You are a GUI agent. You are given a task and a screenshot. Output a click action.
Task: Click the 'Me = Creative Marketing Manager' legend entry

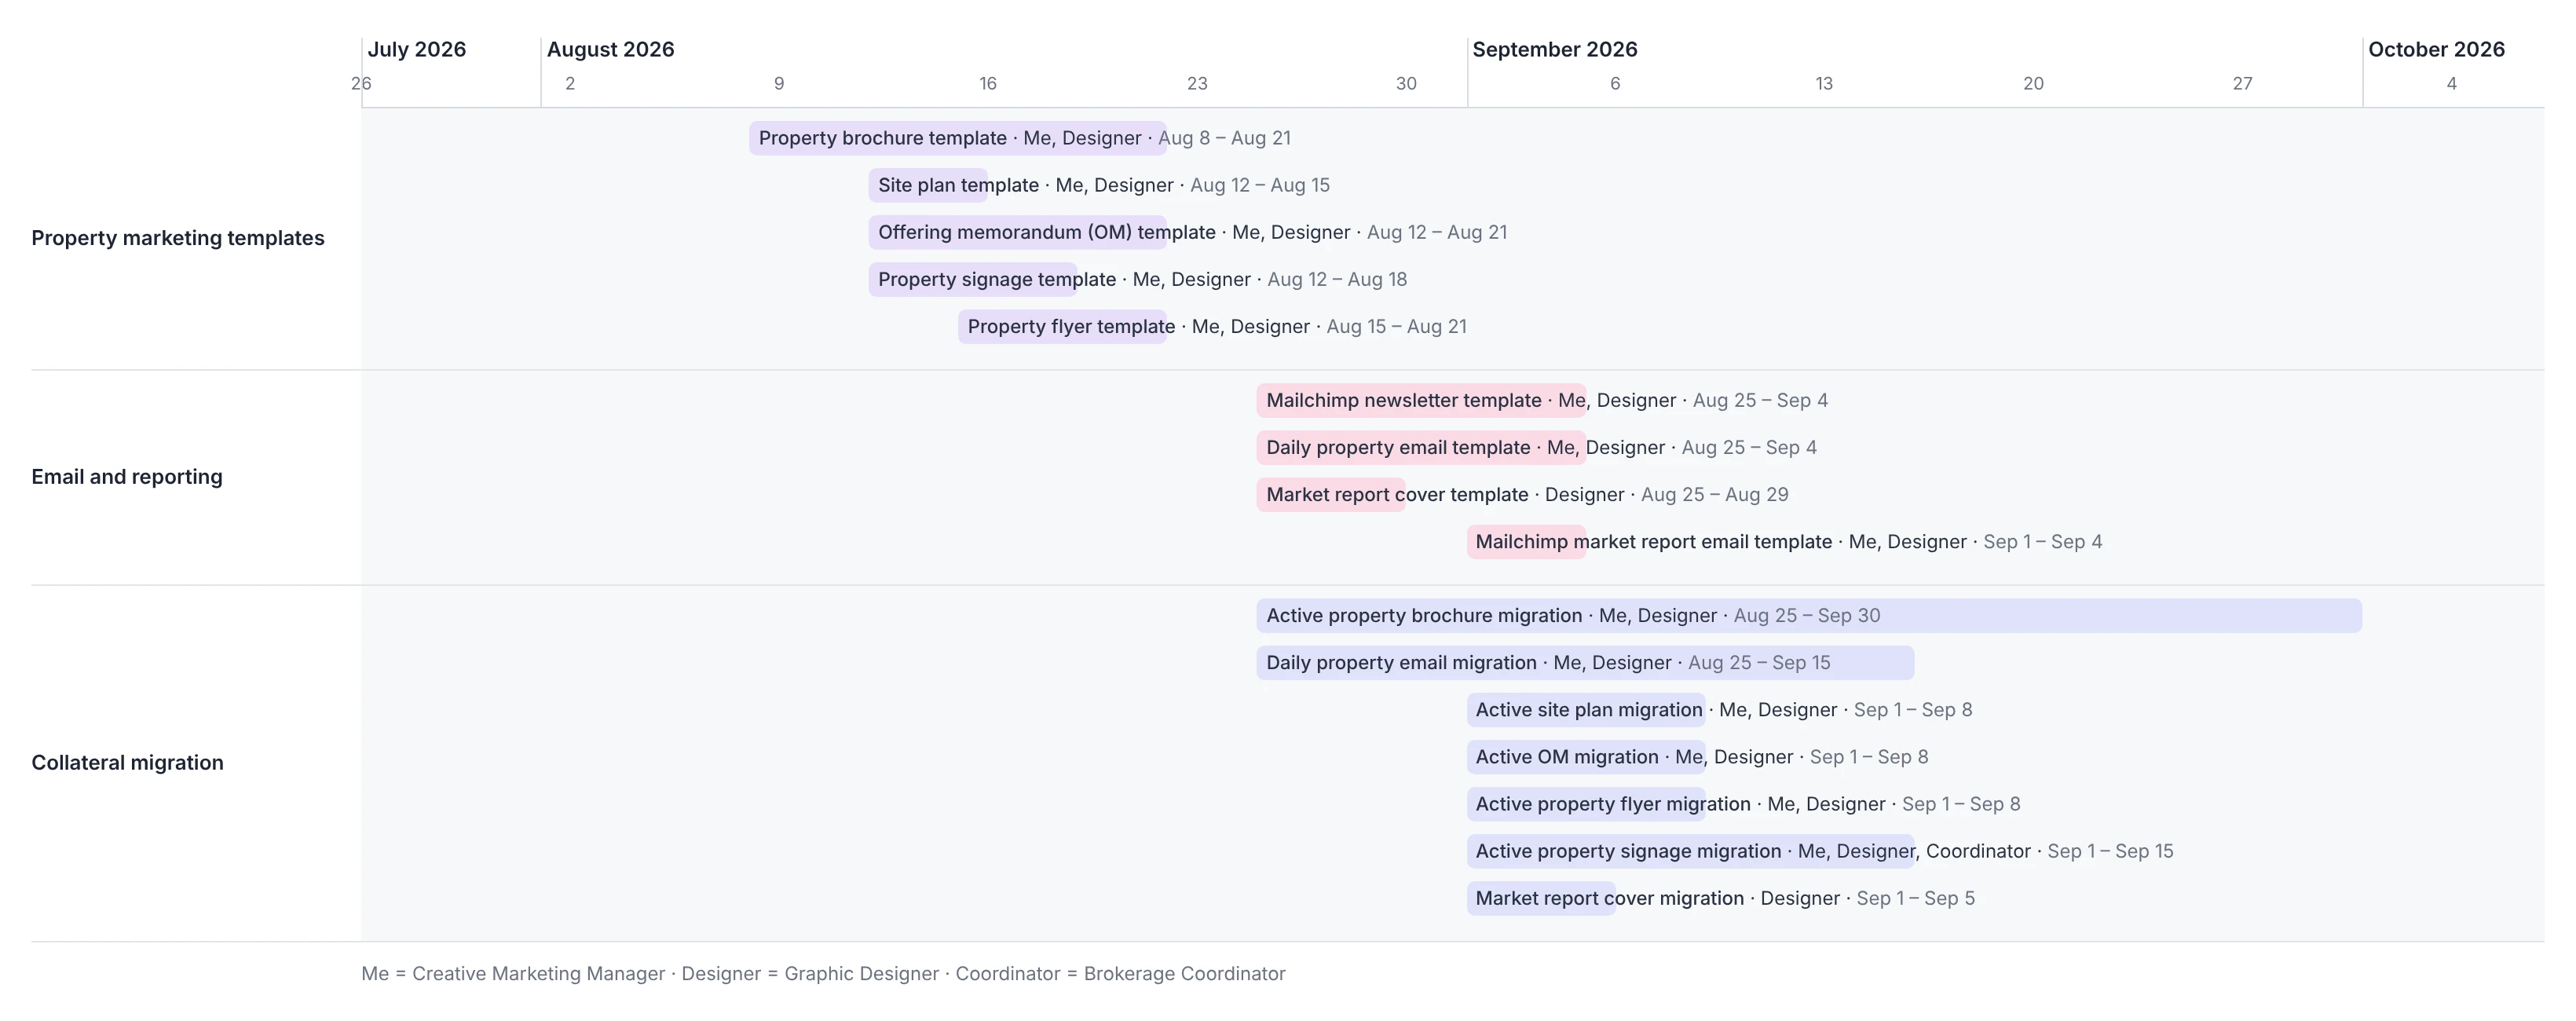point(513,973)
